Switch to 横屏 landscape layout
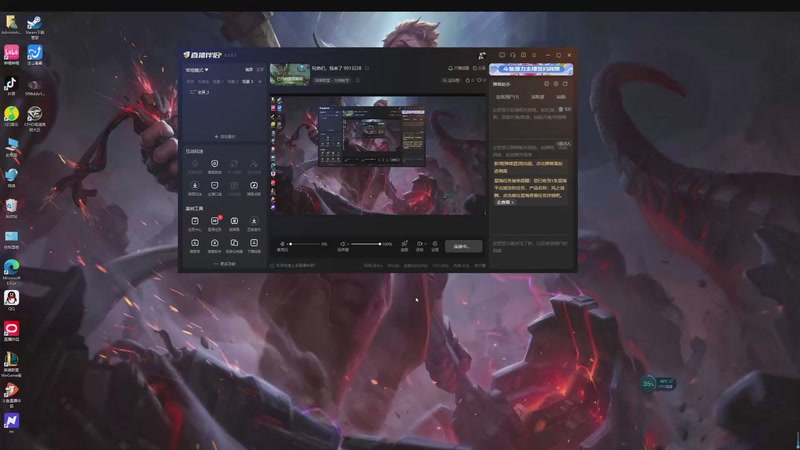The width and height of the screenshot is (800, 450). tap(249, 70)
